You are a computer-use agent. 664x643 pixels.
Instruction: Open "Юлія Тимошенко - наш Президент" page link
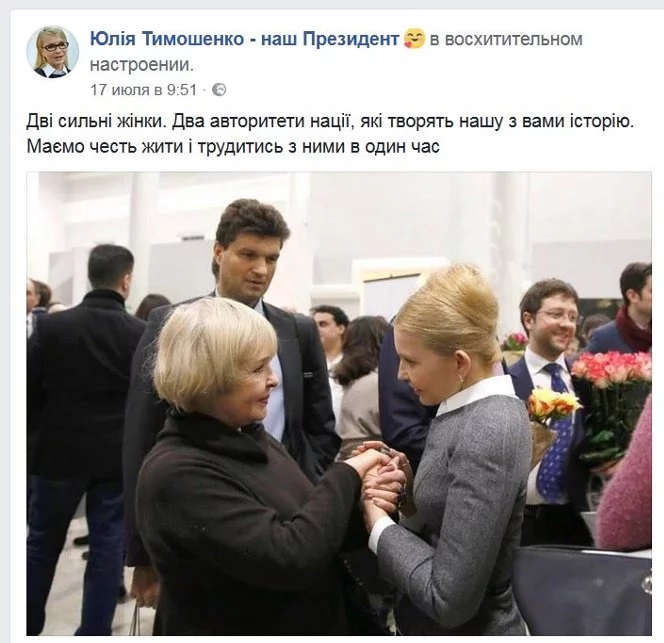pyautogui.click(x=244, y=39)
